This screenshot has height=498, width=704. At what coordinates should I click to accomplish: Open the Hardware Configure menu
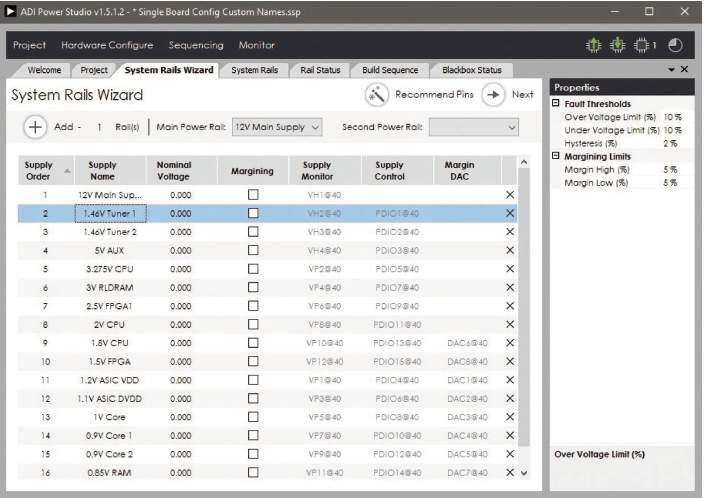click(x=107, y=45)
